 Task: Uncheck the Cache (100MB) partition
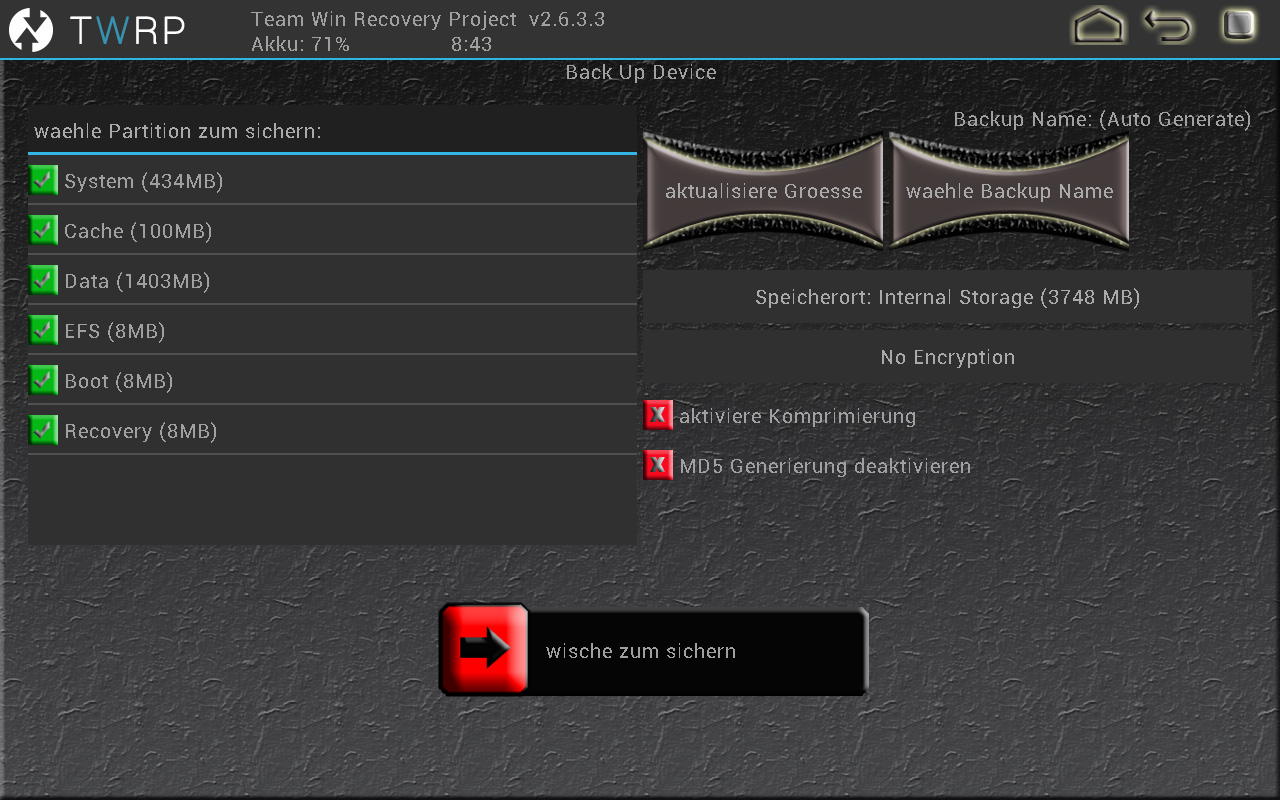pos(44,231)
